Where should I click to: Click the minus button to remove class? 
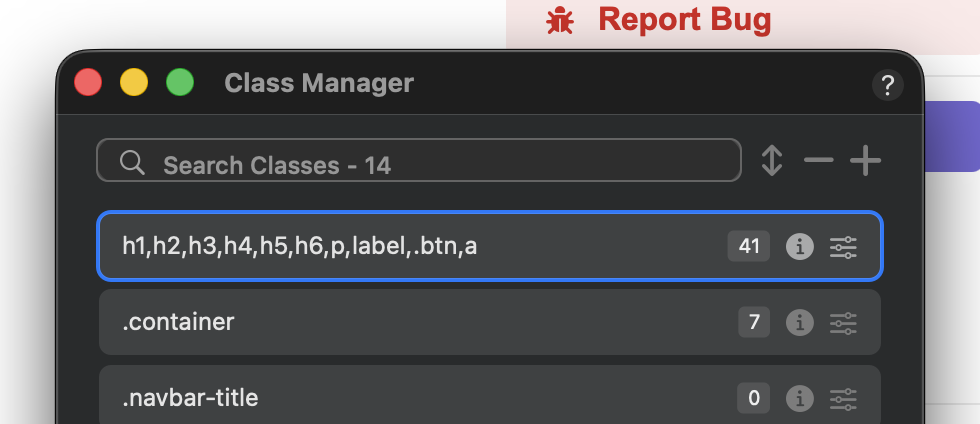click(818, 161)
